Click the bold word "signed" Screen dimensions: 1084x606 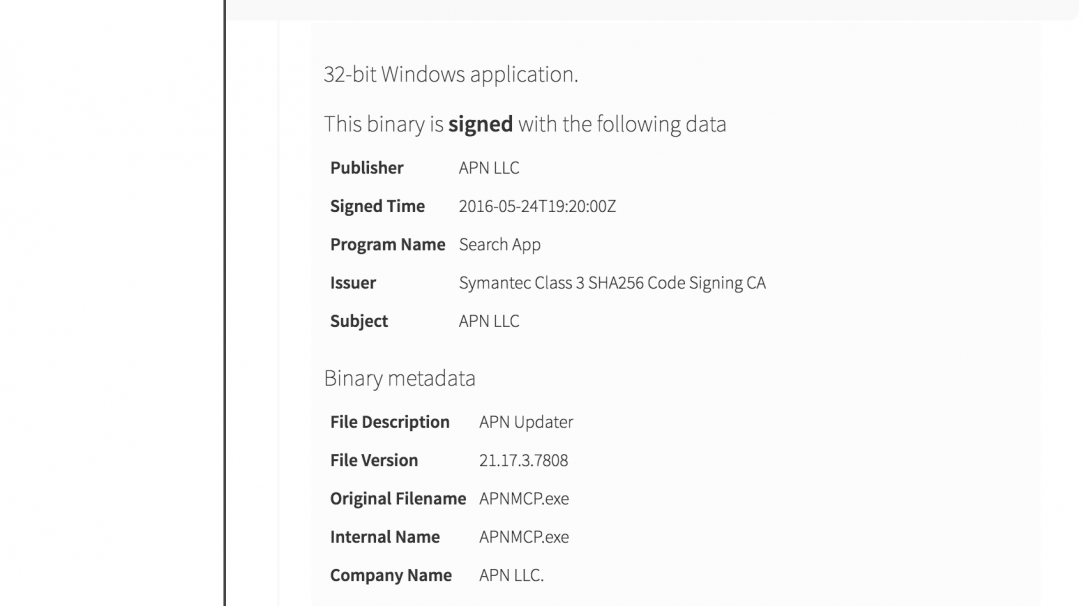[480, 125]
